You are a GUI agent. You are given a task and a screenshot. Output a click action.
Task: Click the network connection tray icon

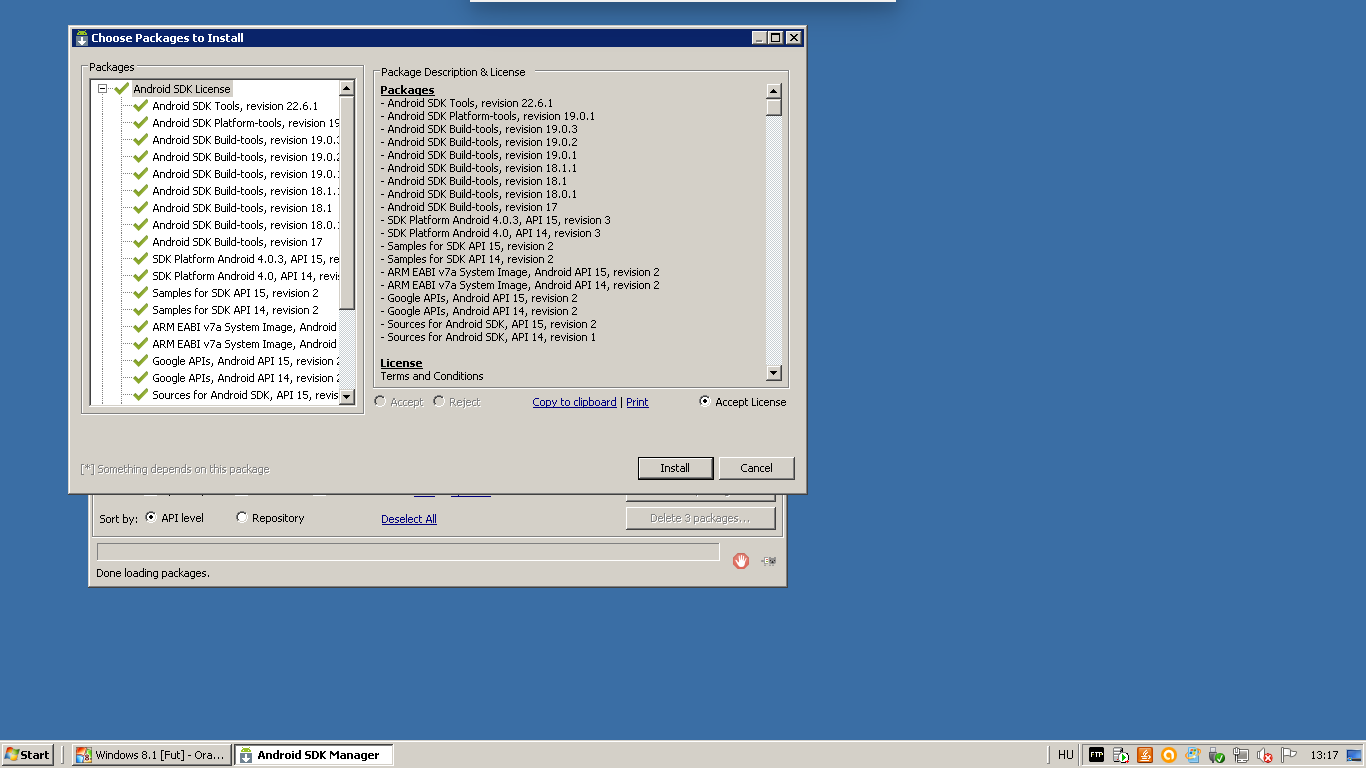point(1241,755)
